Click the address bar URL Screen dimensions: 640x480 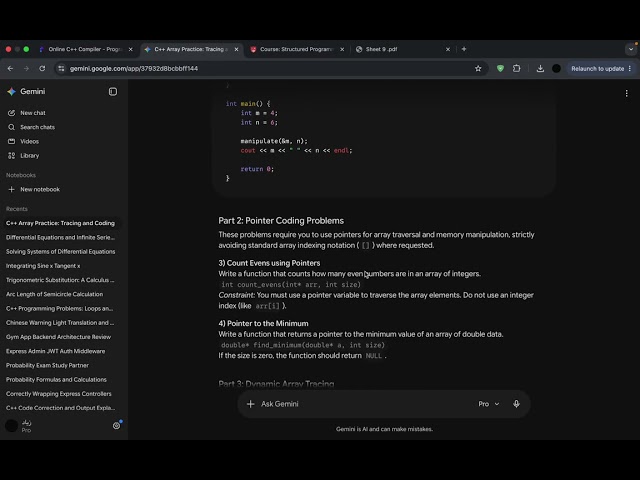tap(134, 69)
